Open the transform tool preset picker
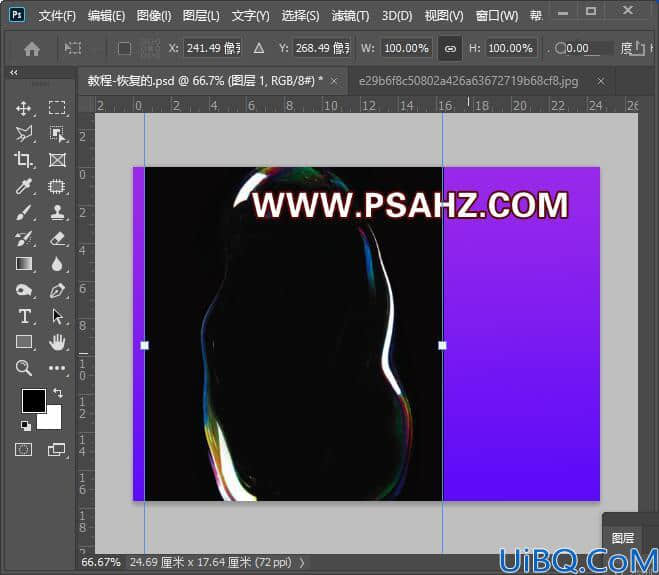659x575 pixels. 73,48
